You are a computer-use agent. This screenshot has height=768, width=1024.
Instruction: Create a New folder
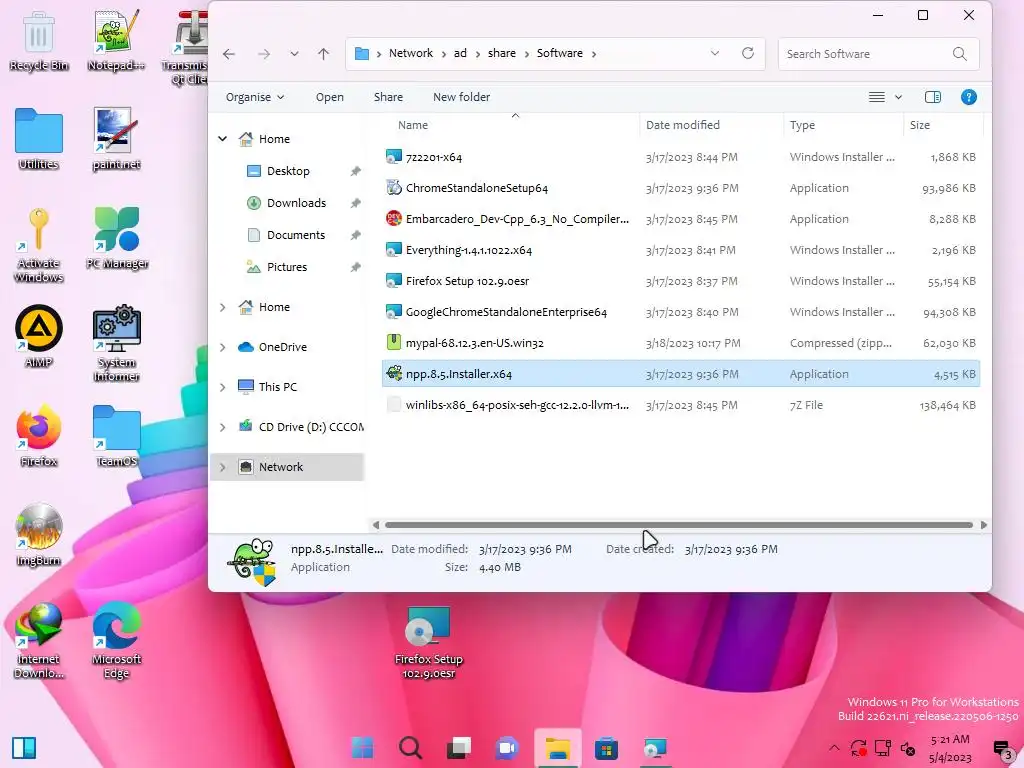click(x=461, y=97)
